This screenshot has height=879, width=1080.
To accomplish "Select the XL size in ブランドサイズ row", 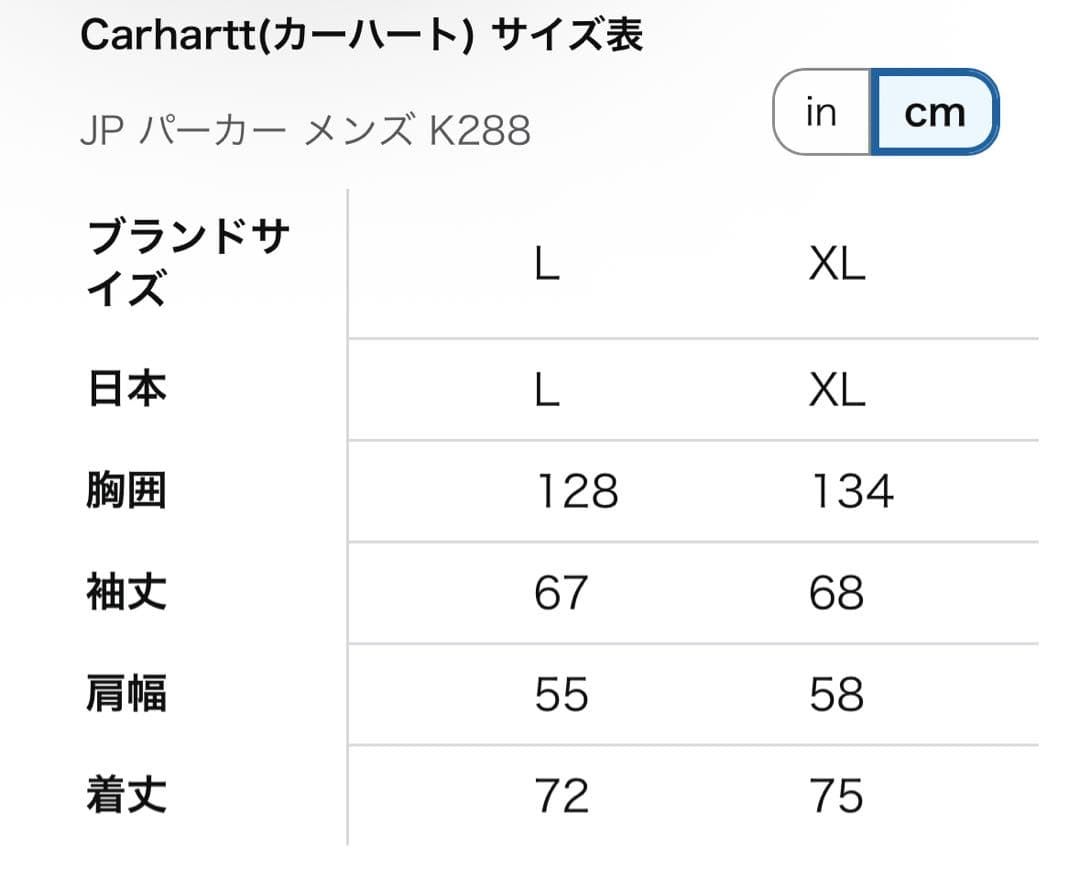I will pyautogui.click(x=837, y=264).
